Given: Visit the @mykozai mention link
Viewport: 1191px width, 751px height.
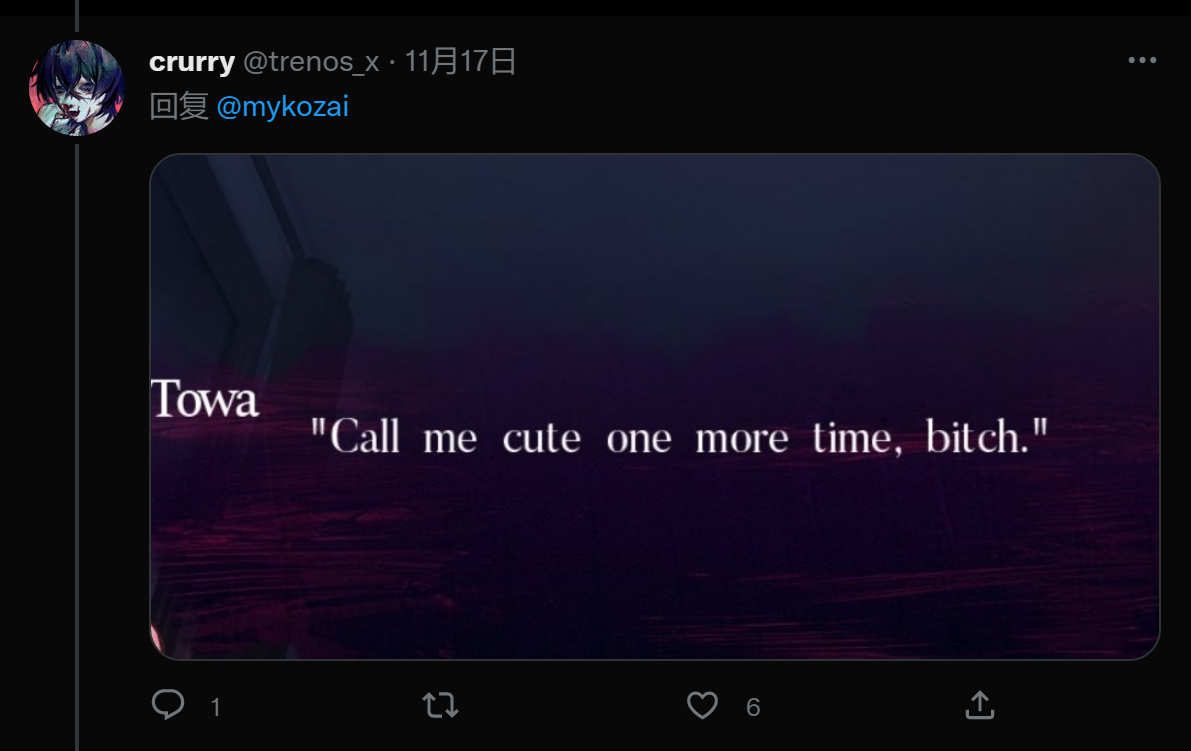Looking at the screenshot, I should (283, 106).
